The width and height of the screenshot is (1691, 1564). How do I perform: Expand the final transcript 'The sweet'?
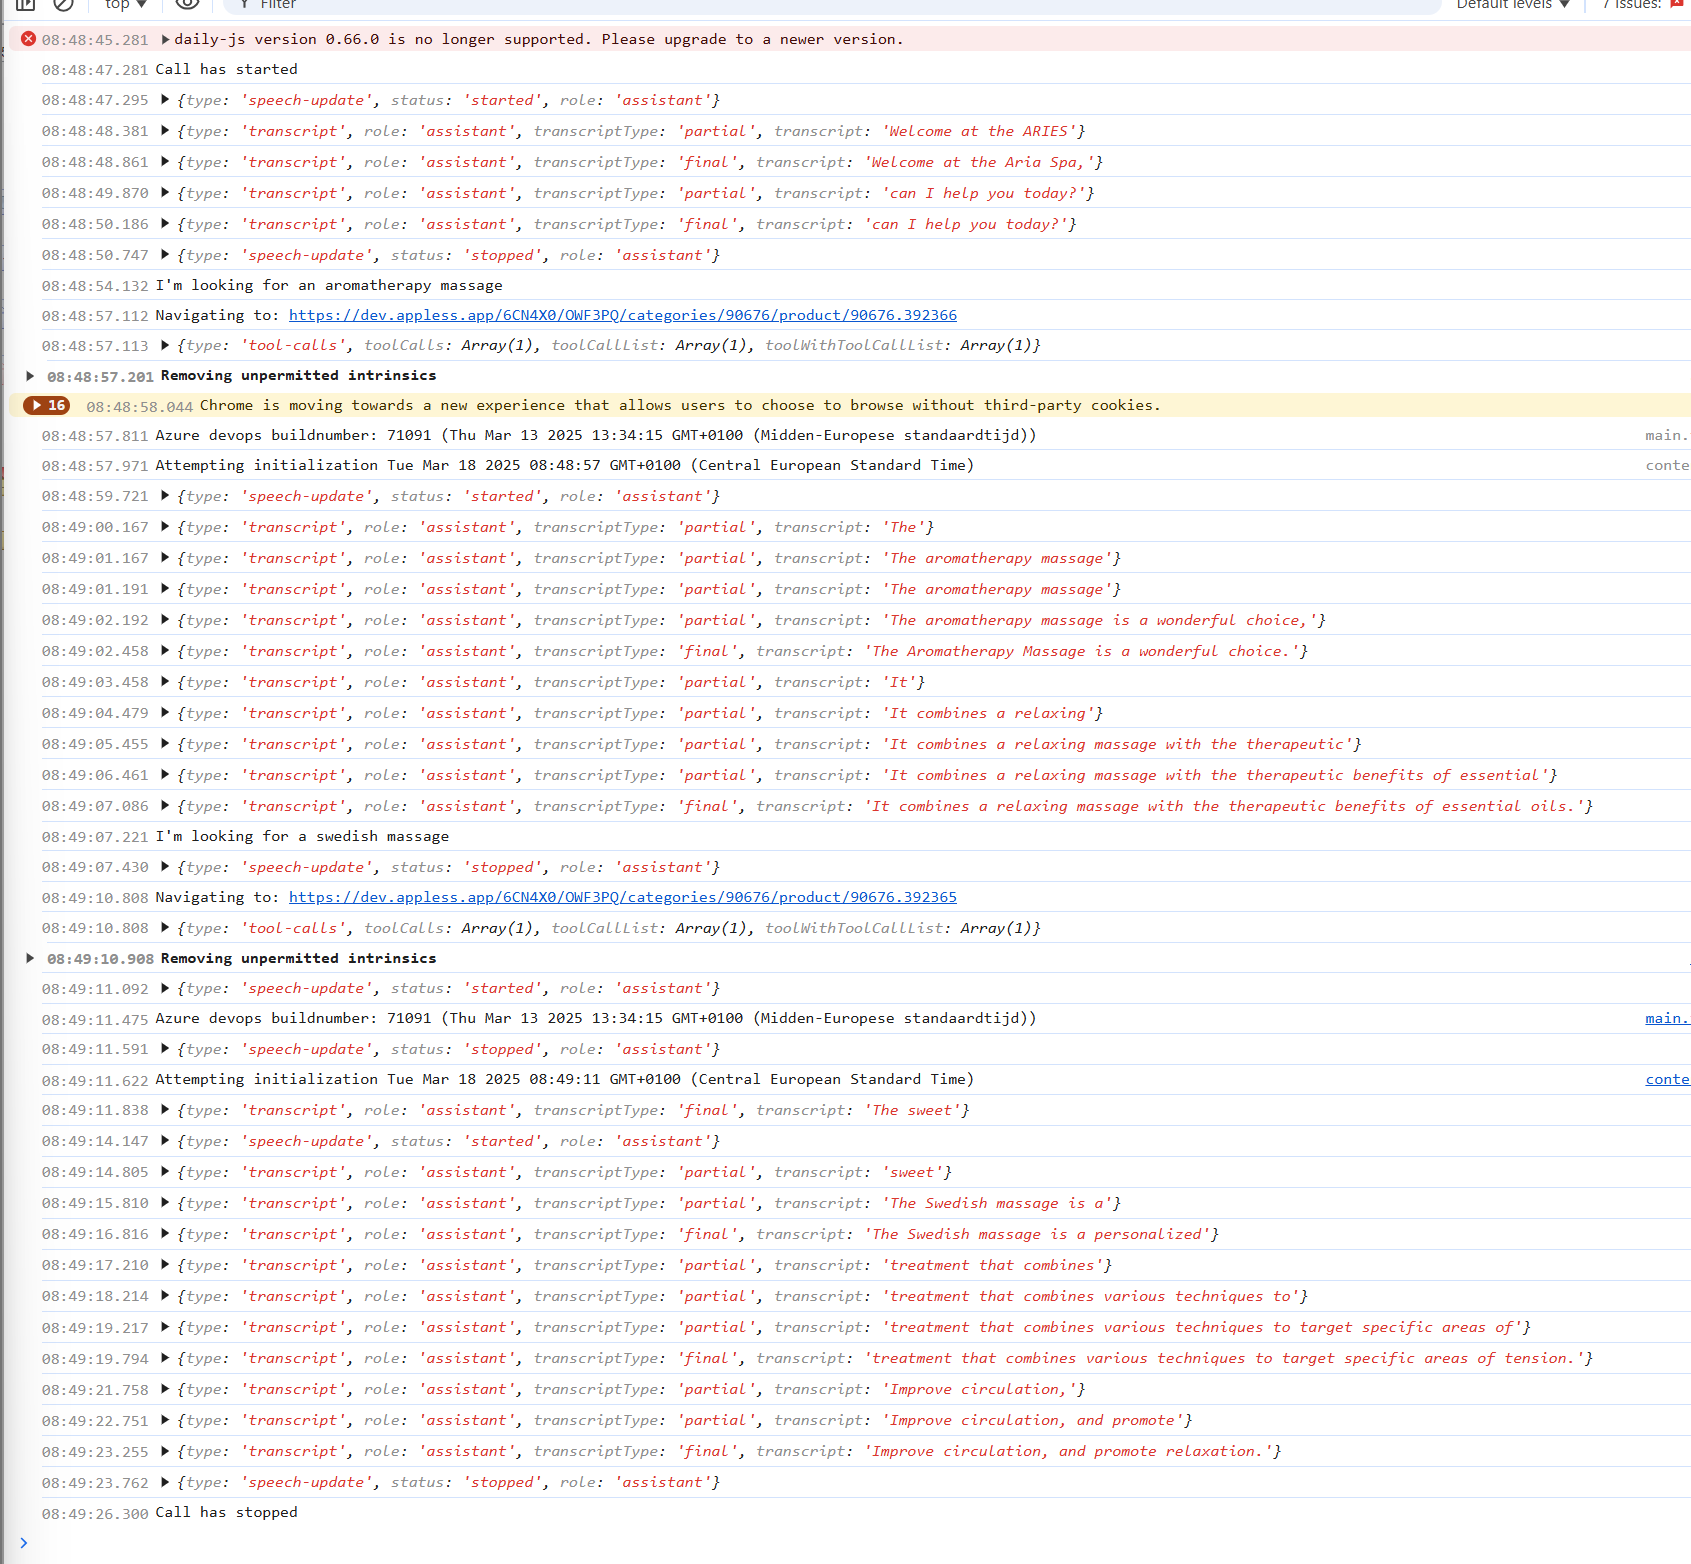(165, 1110)
